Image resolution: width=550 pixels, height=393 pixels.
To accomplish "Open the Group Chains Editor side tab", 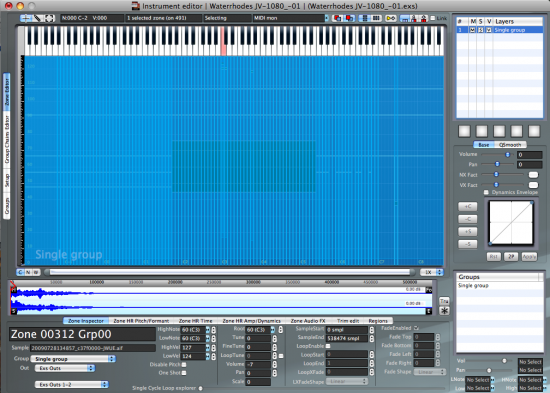I will point(7,140).
